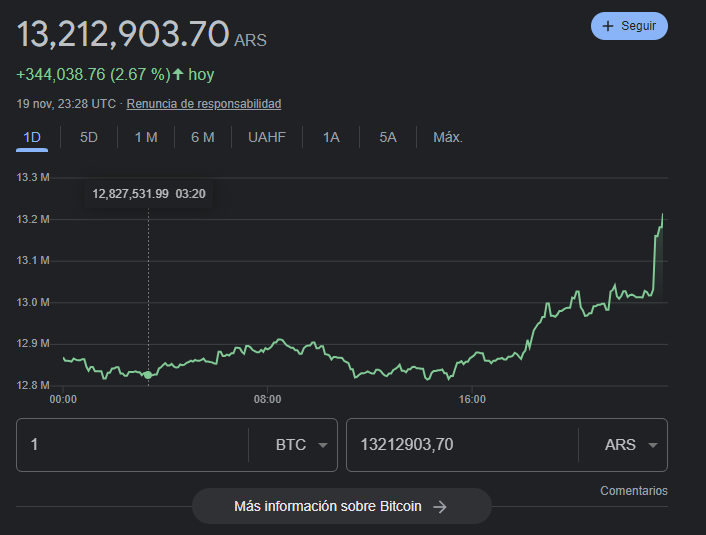Click the Seguir follow button
Screen dimensions: 706x535
629,26
